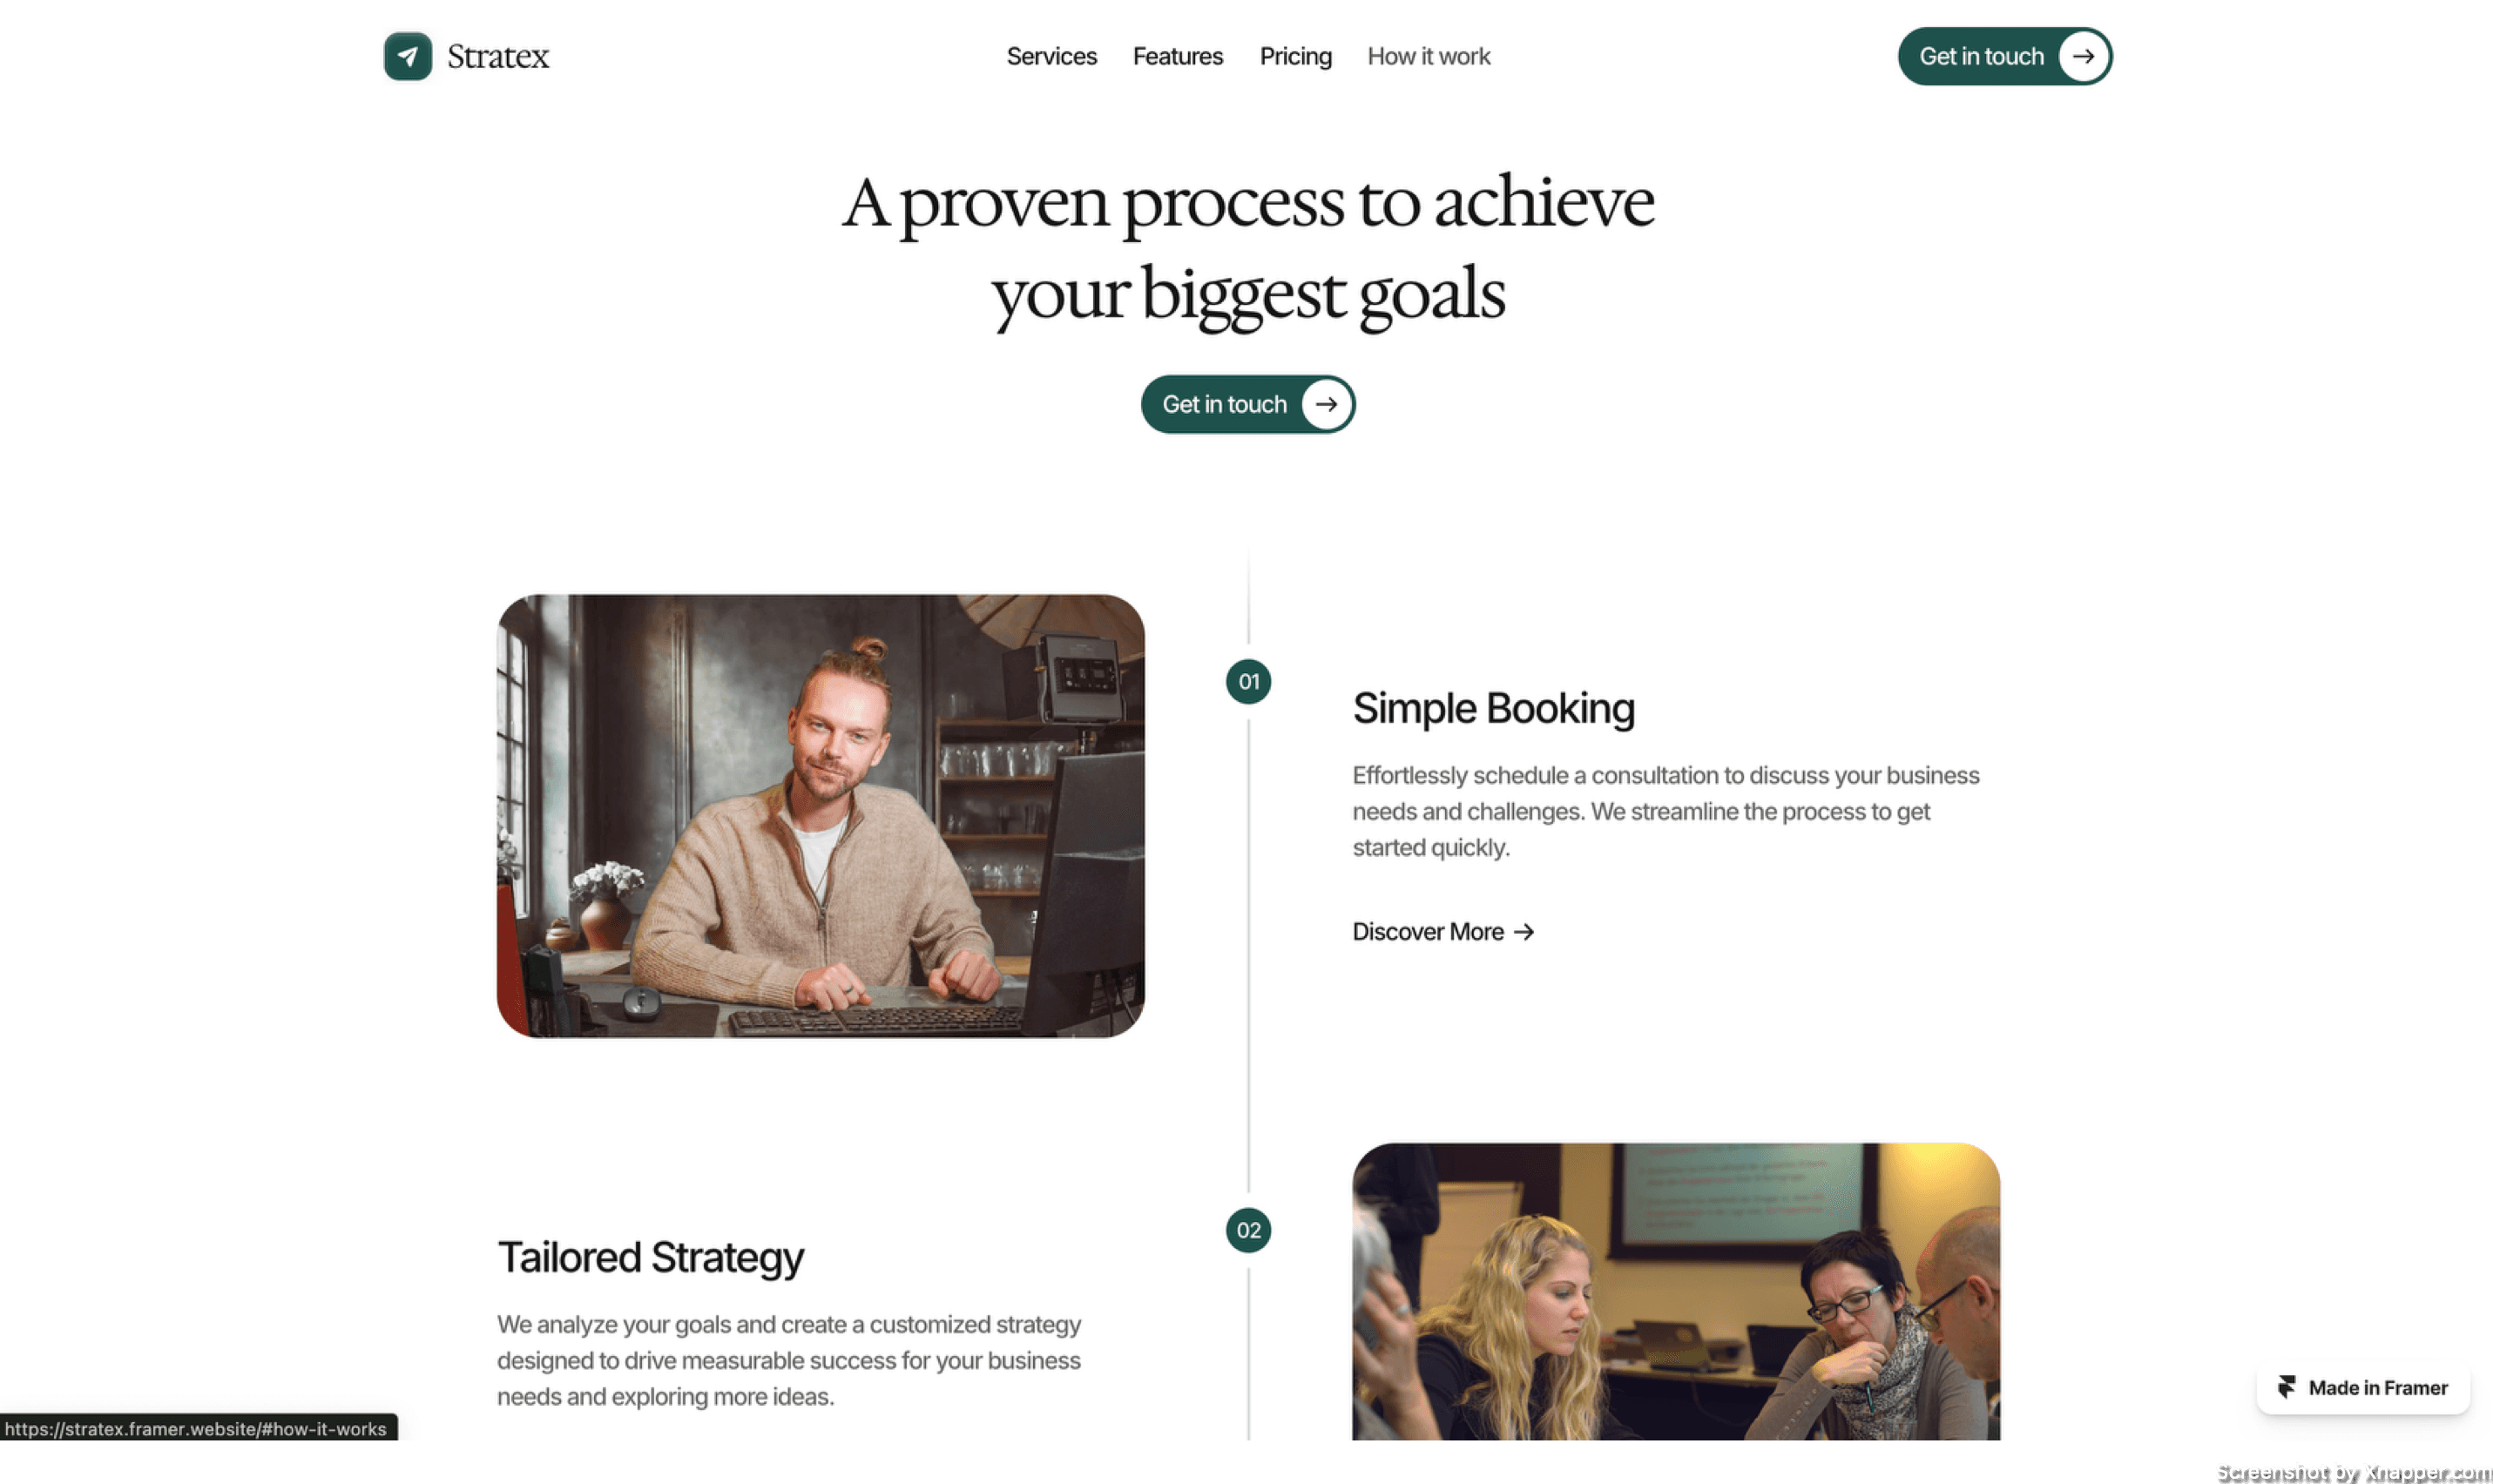2493x1484 pixels.
Task: Follow the Discover More link
Action: [1443, 932]
